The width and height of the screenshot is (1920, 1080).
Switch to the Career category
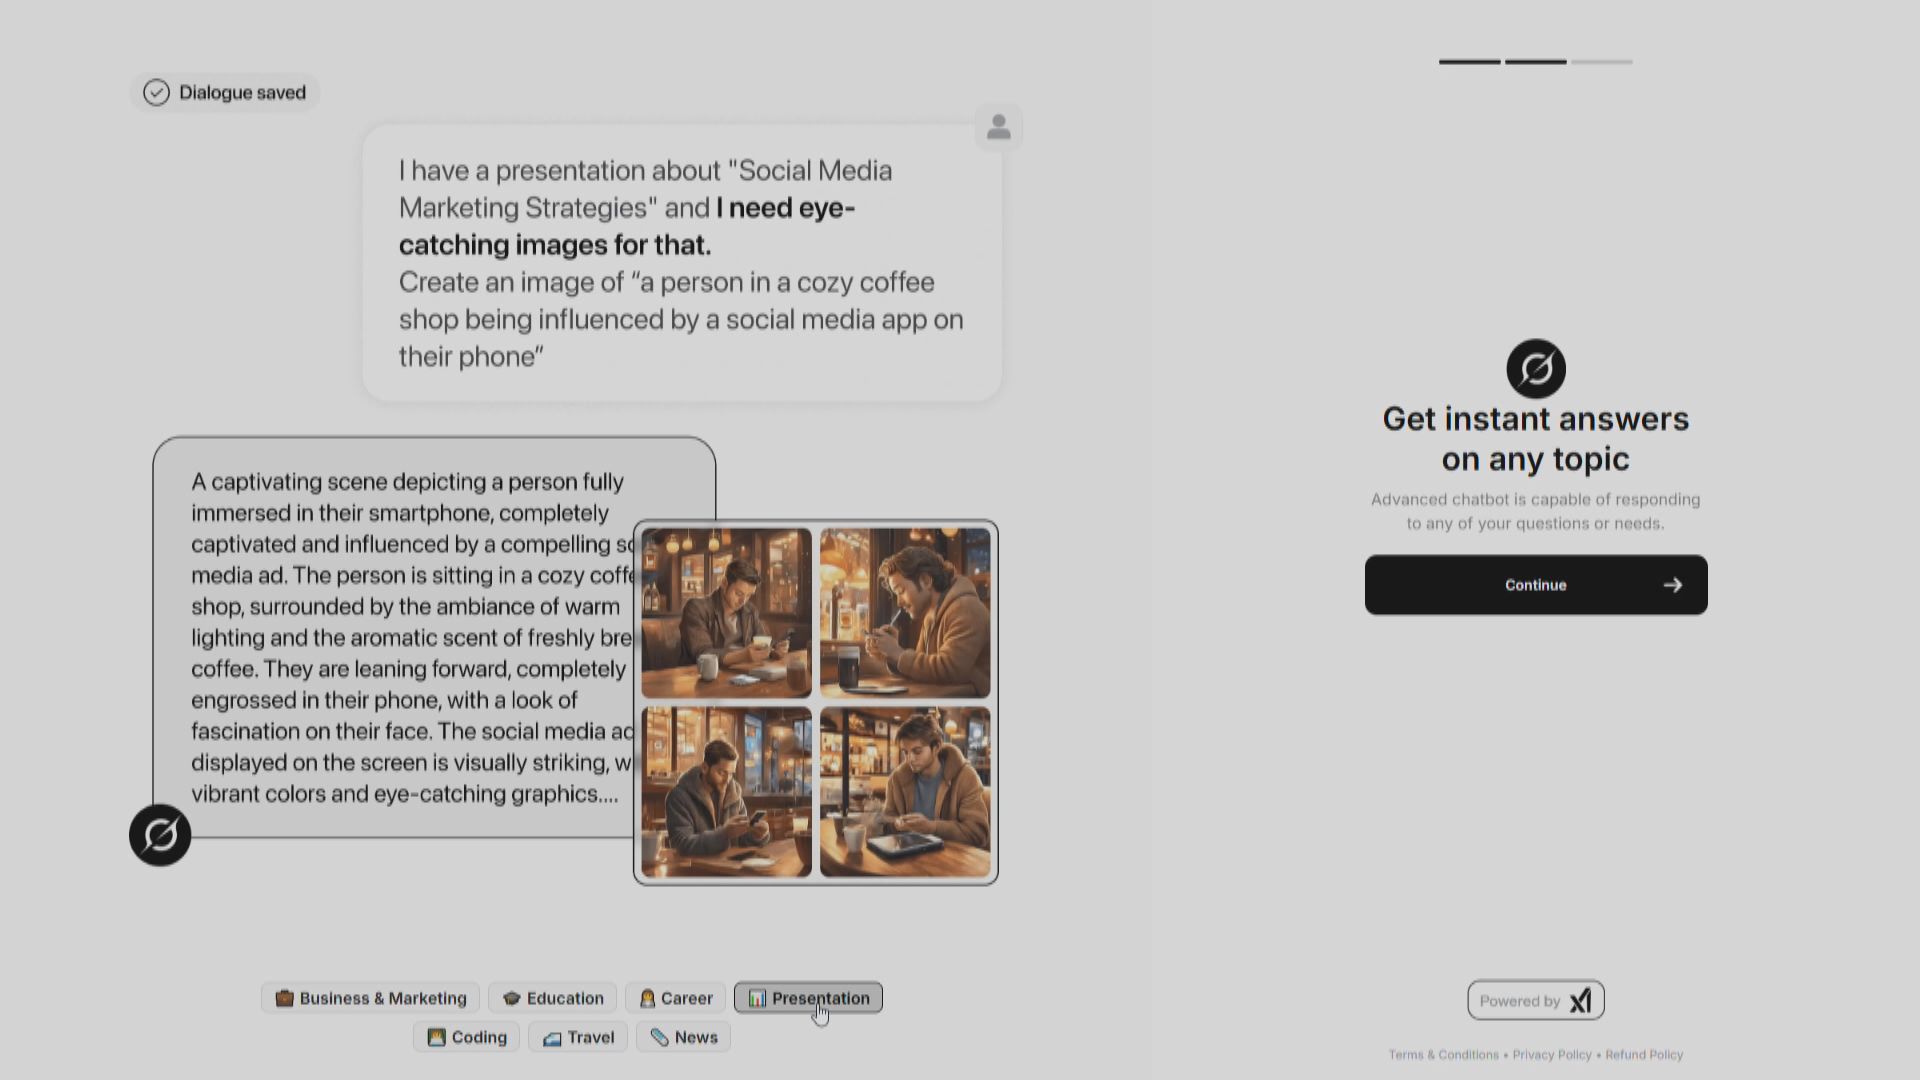(x=676, y=998)
